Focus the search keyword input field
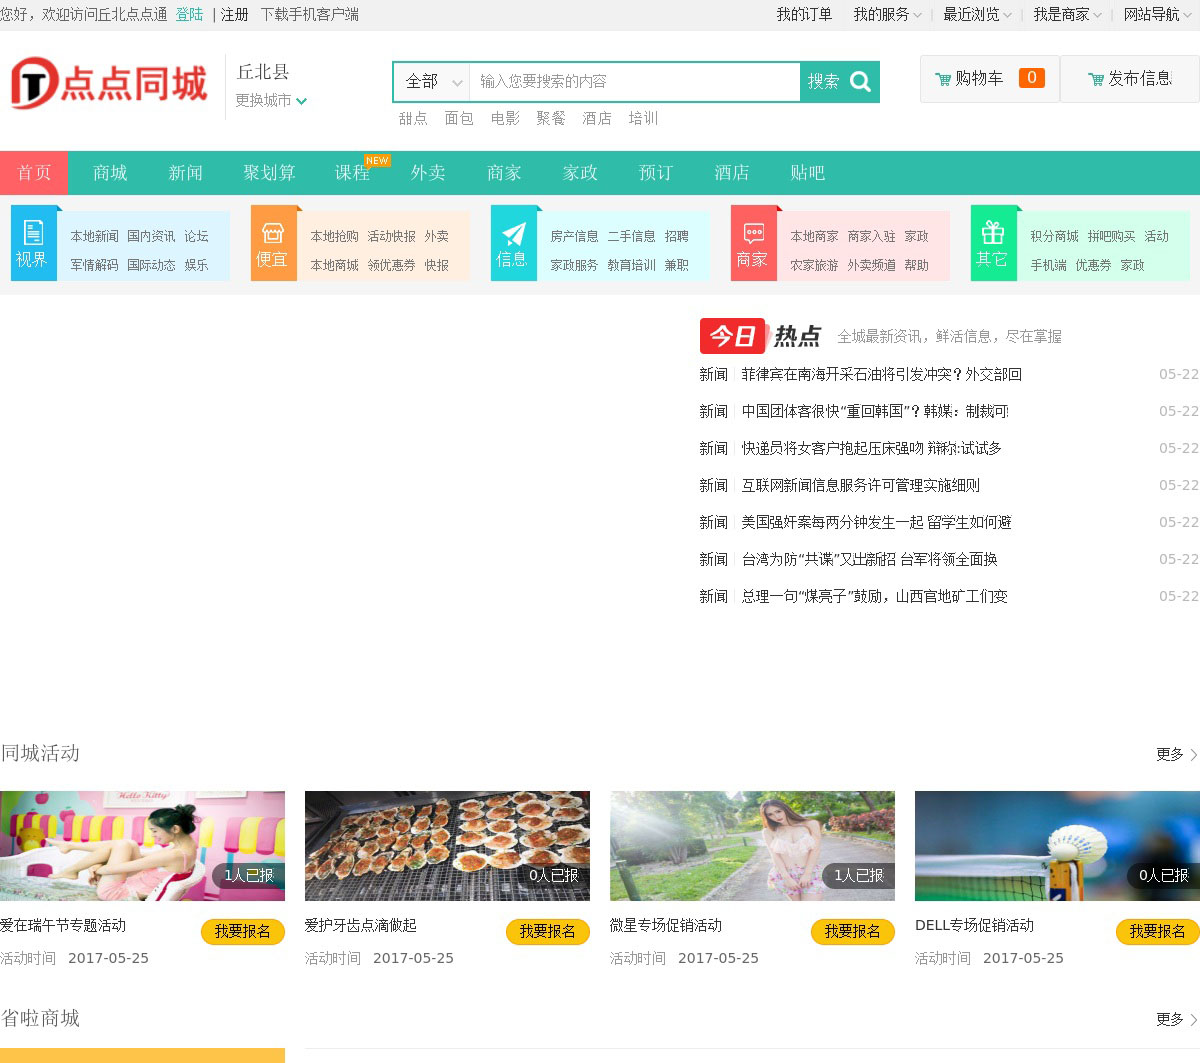Screen dimensions: 1200x1063 coord(634,82)
